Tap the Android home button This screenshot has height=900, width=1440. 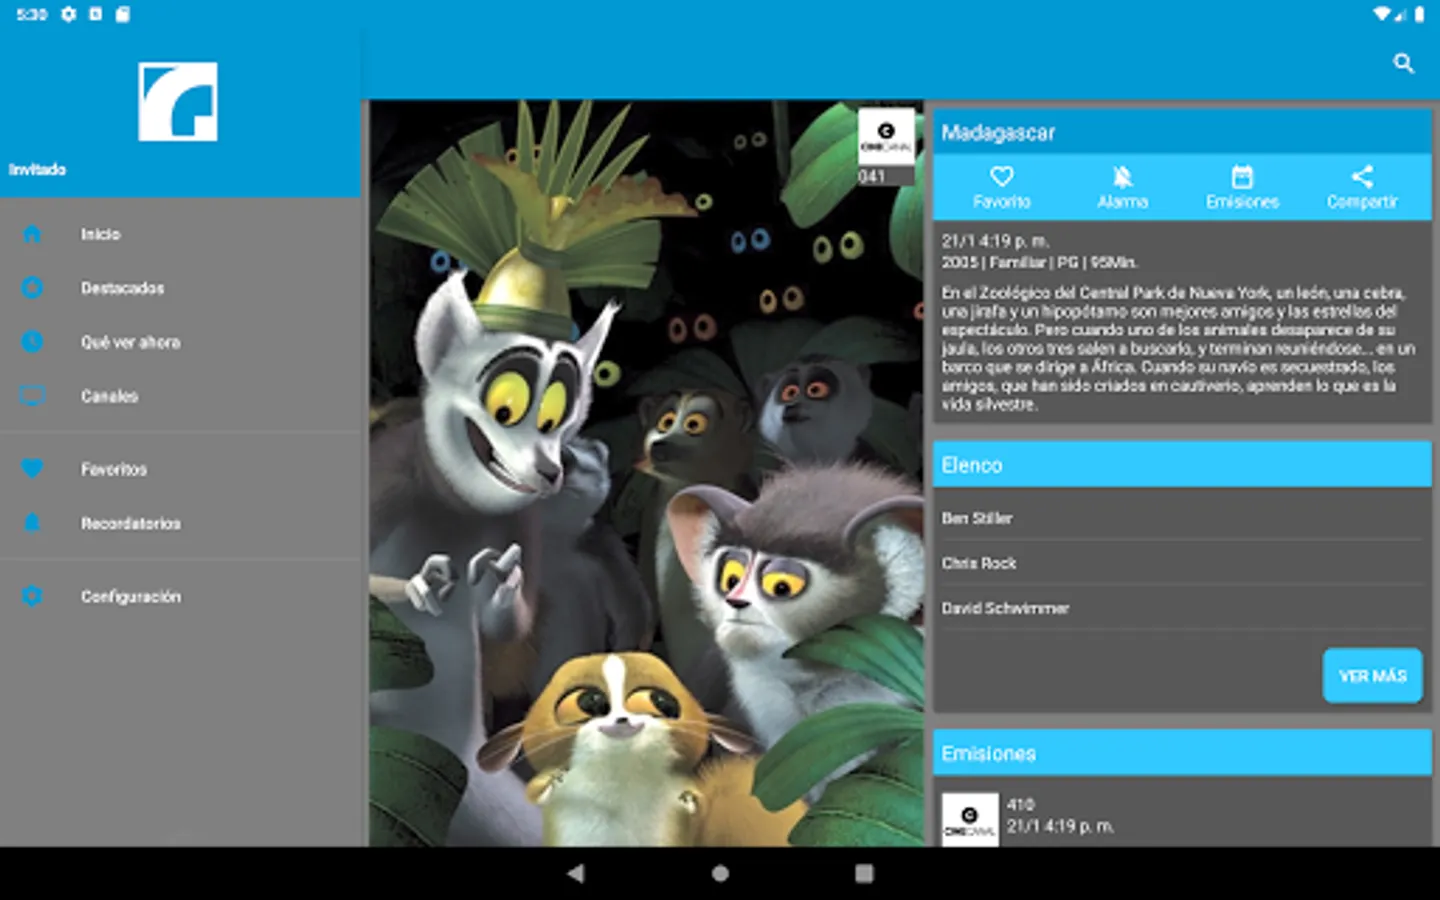(x=720, y=873)
